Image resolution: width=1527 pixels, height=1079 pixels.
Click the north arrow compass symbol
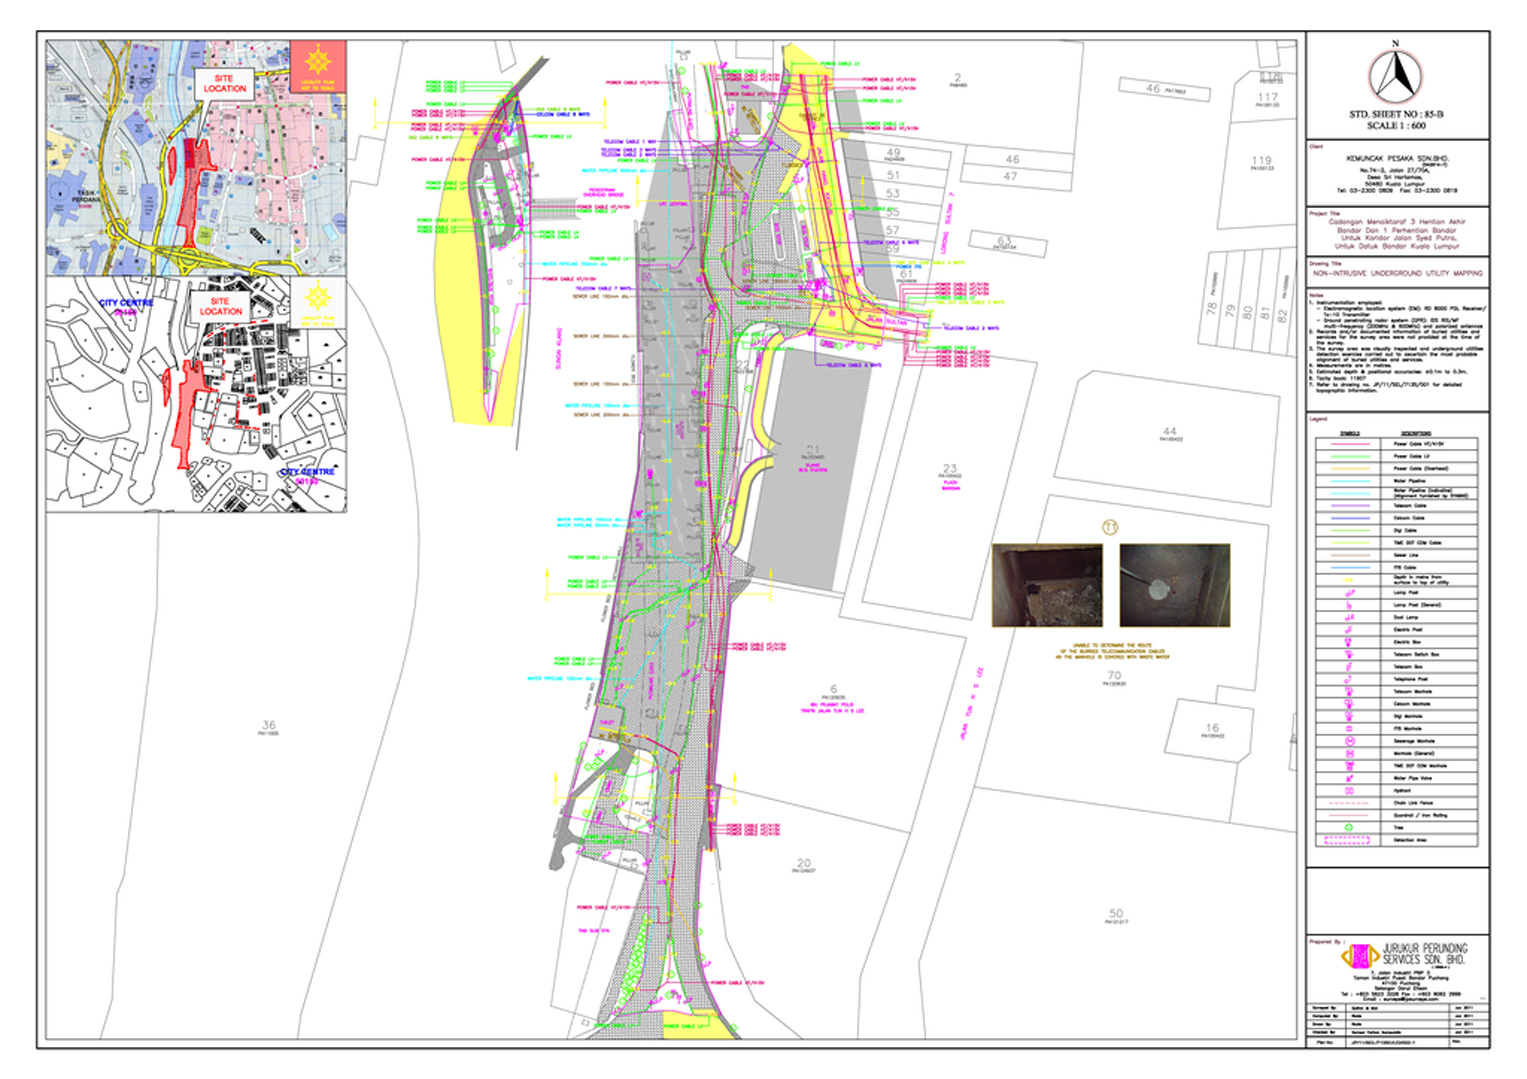(1395, 74)
